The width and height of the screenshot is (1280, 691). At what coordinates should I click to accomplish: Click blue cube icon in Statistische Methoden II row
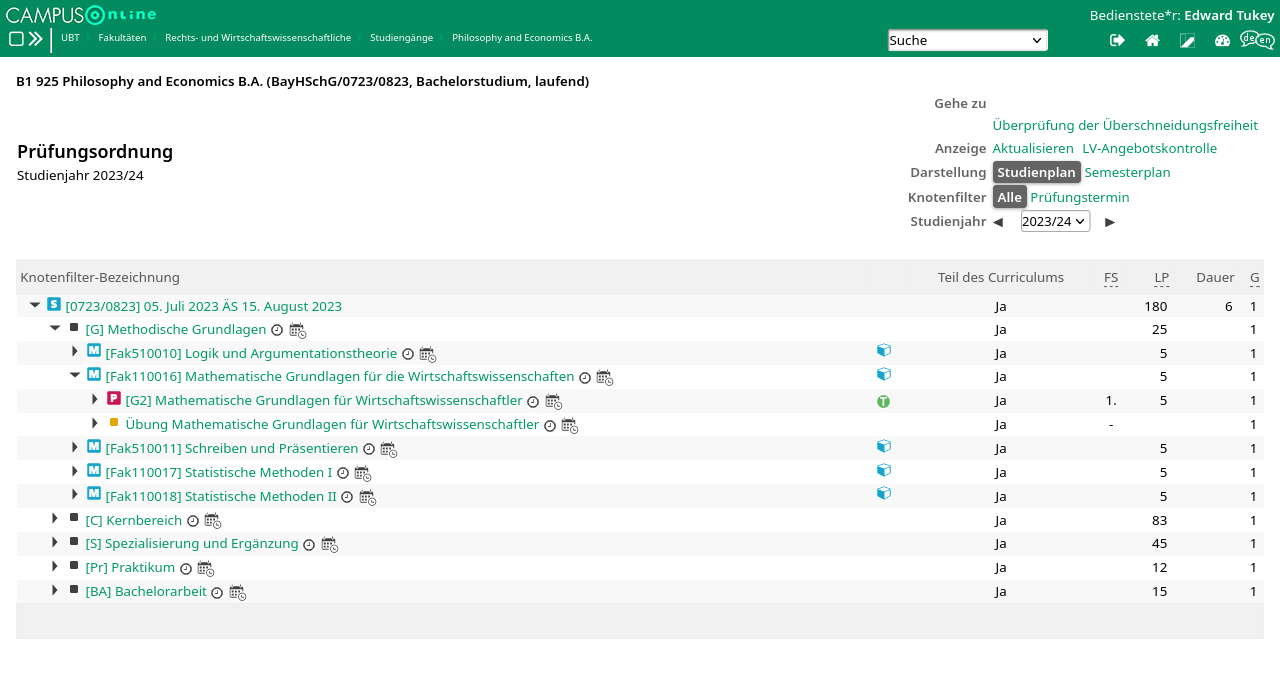tap(884, 493)
